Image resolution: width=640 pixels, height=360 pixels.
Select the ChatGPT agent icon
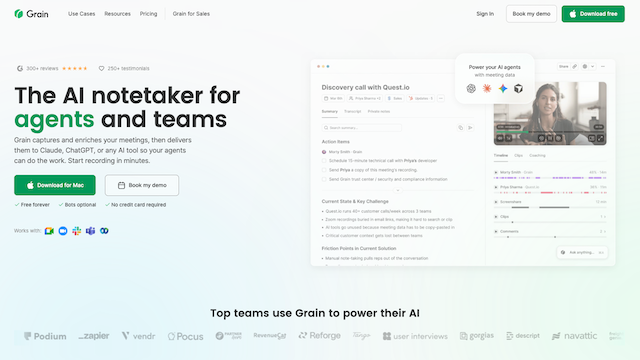click(471, 89)
